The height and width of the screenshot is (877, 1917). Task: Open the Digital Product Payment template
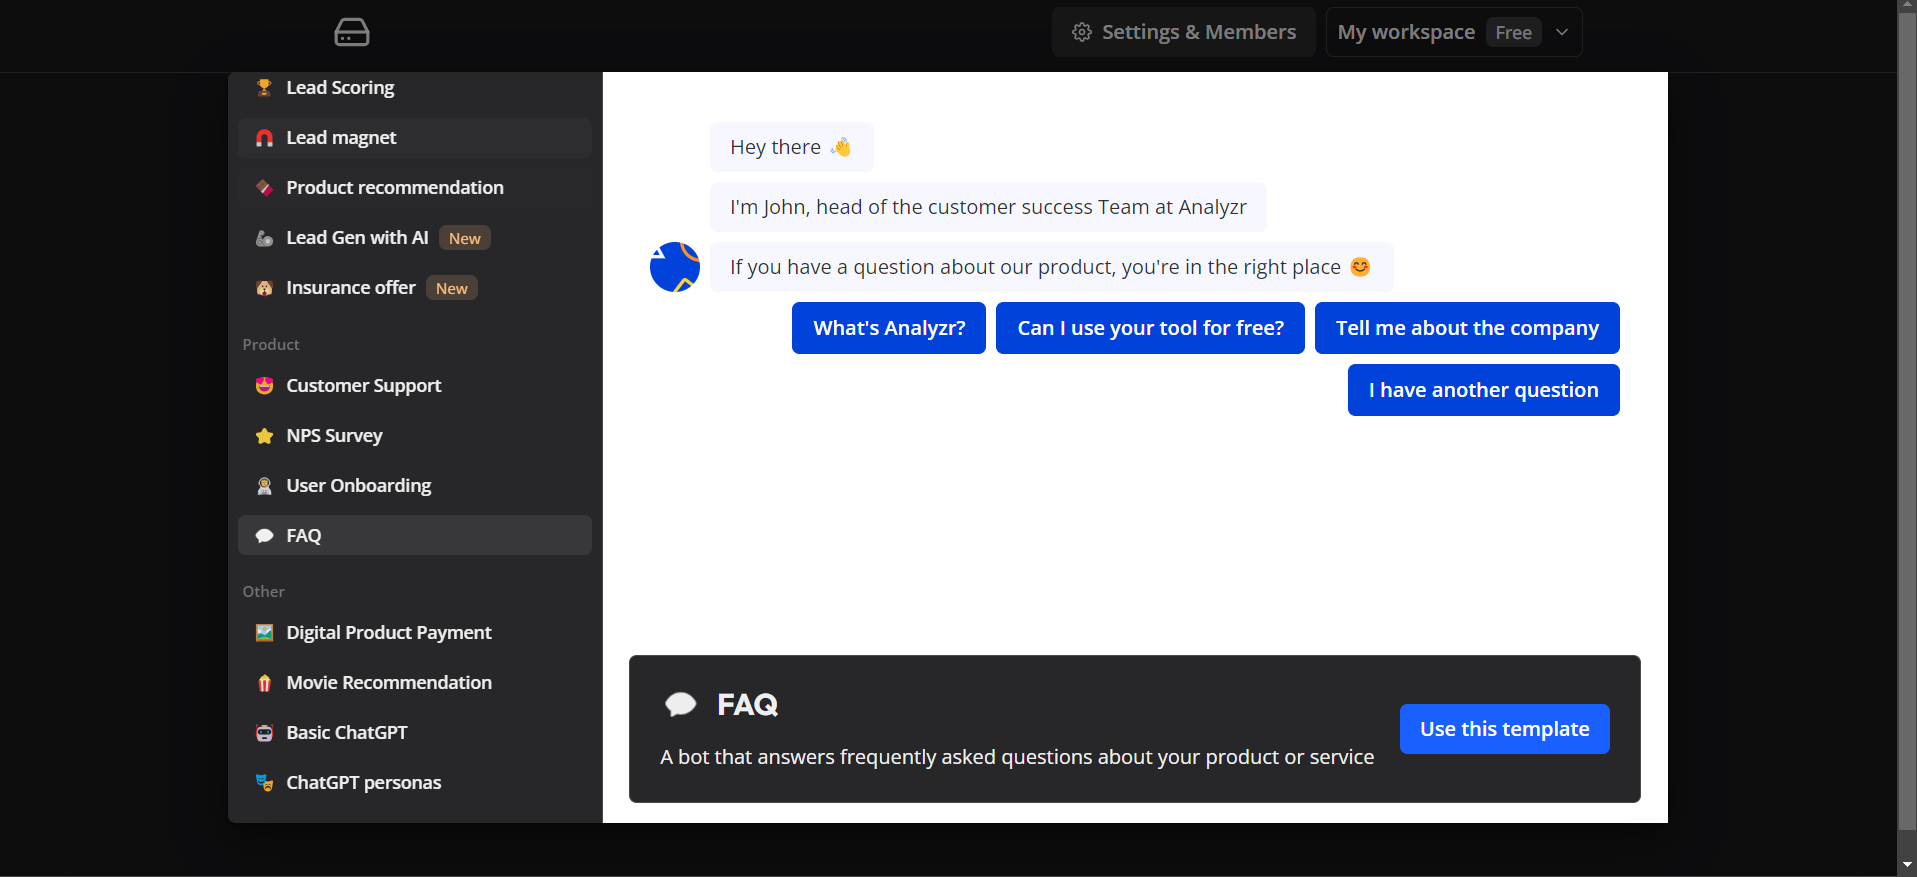point(415,633)
